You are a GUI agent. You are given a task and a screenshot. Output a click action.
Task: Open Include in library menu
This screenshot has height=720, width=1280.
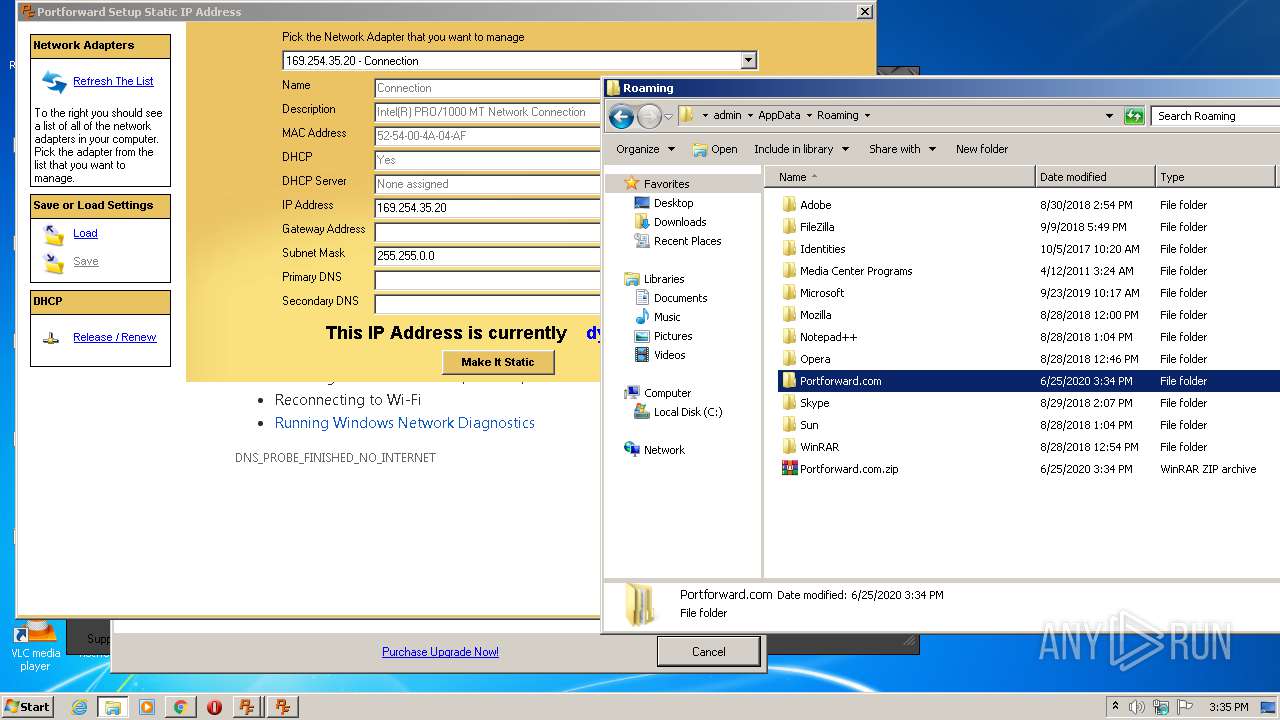(x=801, y=149)
